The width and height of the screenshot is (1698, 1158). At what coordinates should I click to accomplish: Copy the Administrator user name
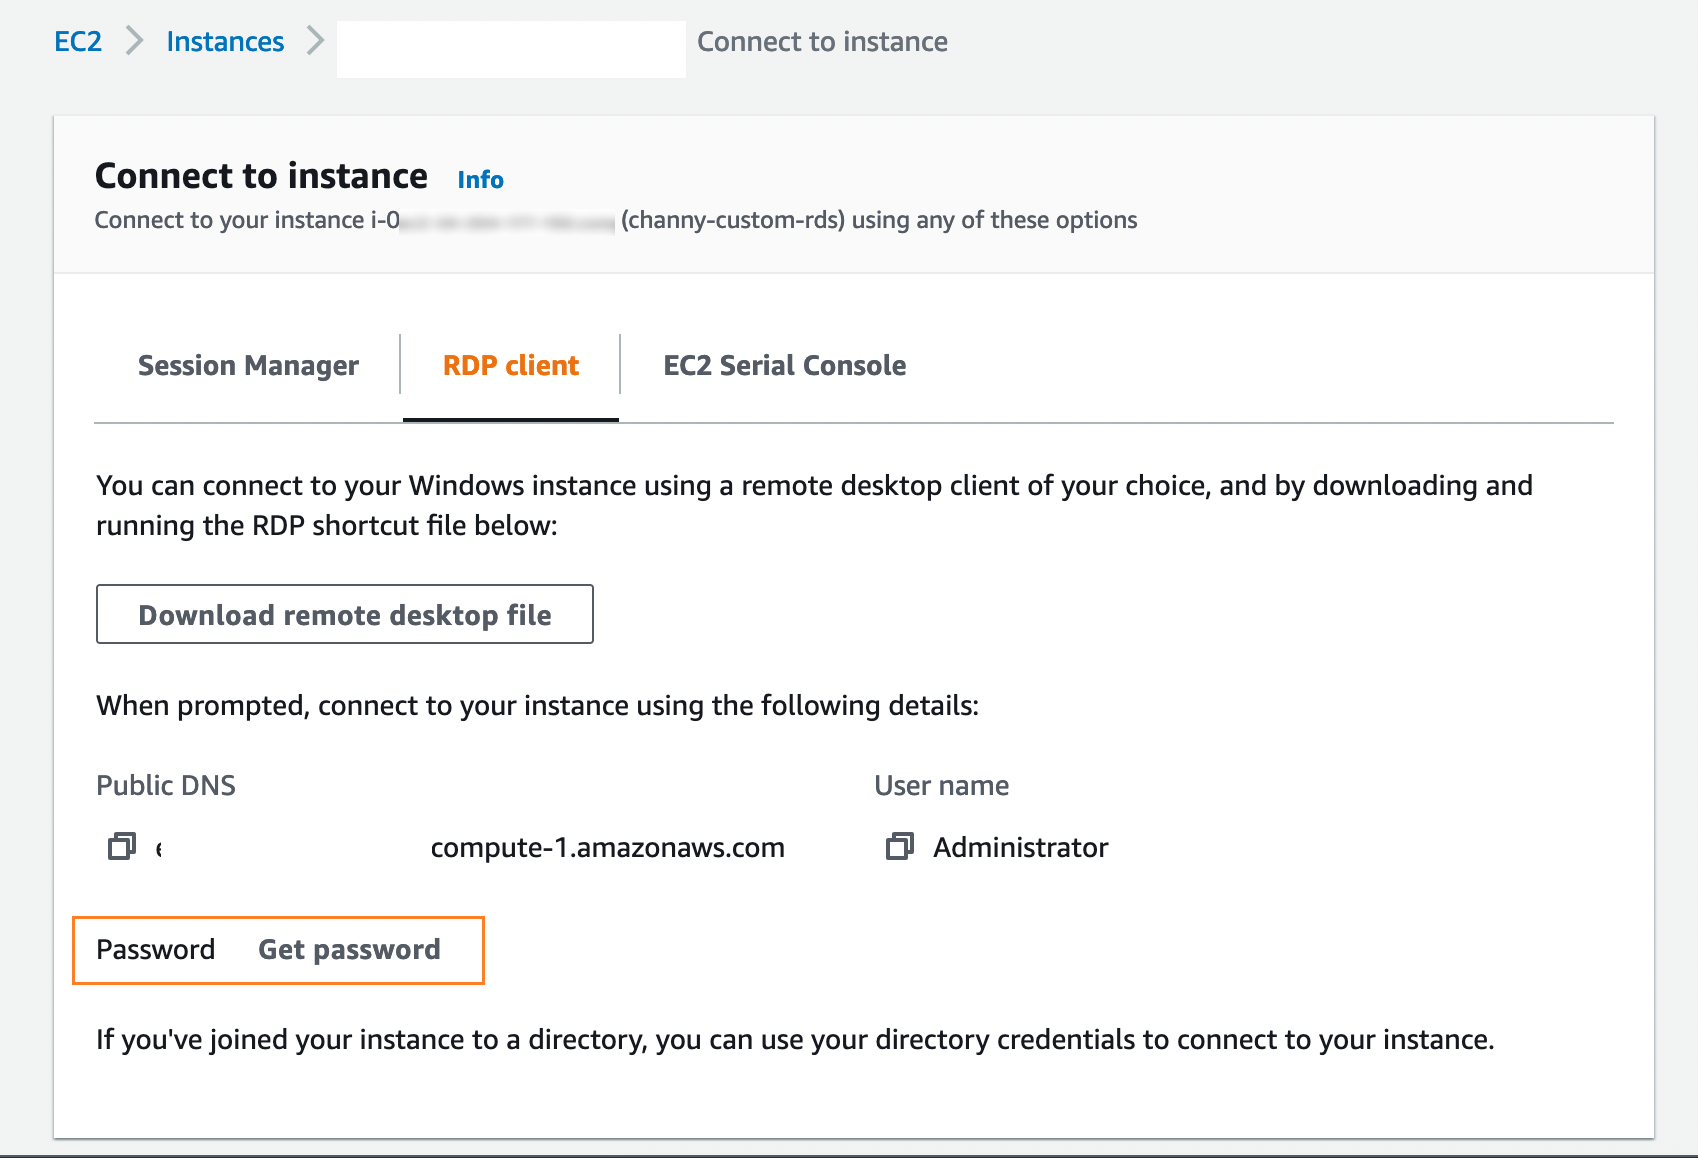900,847
